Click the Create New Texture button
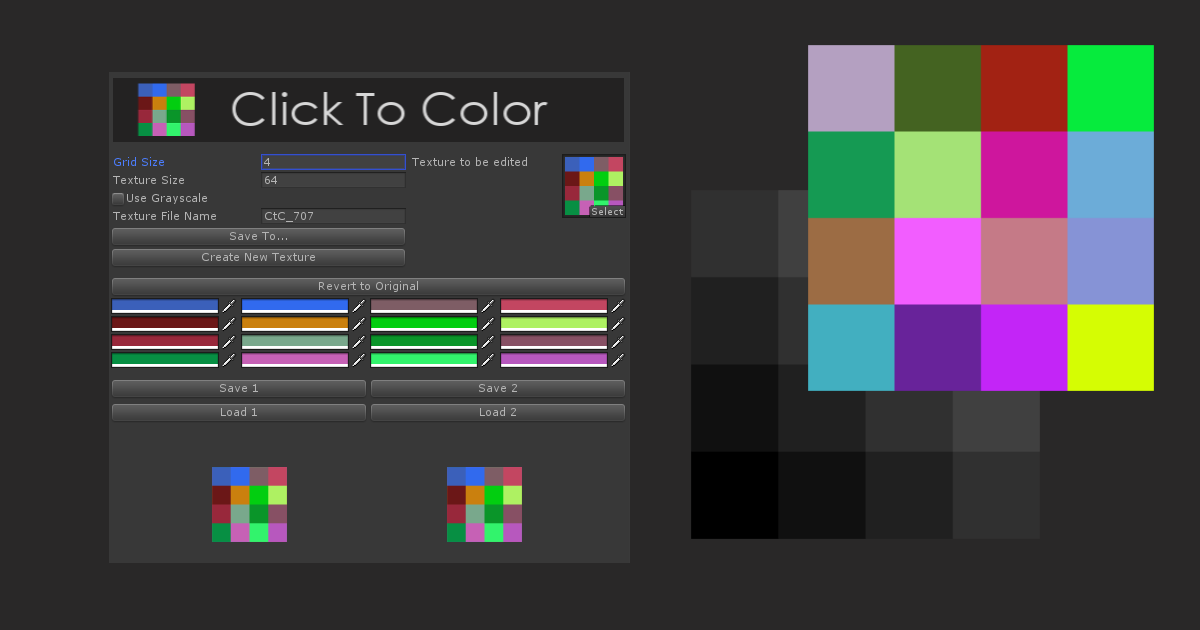Screen dimensions: 1200x630 point(258,257)
